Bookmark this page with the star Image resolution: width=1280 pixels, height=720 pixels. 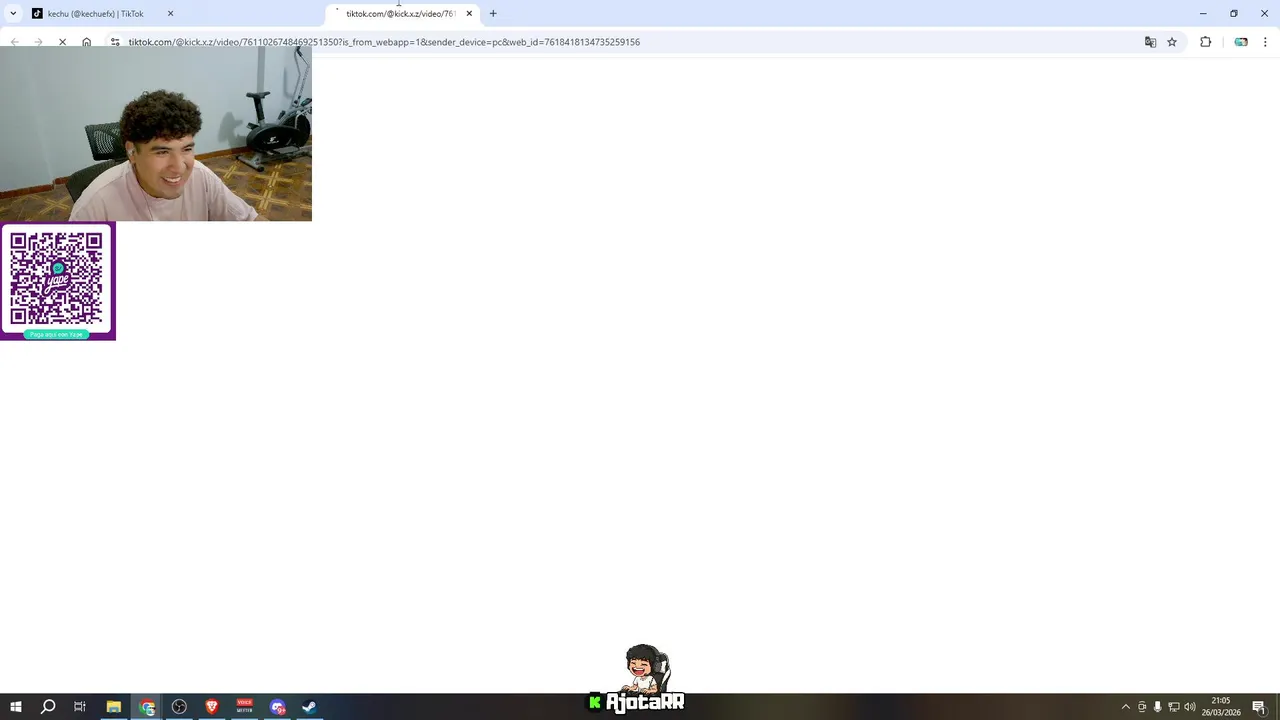(x=1172, y=42)
